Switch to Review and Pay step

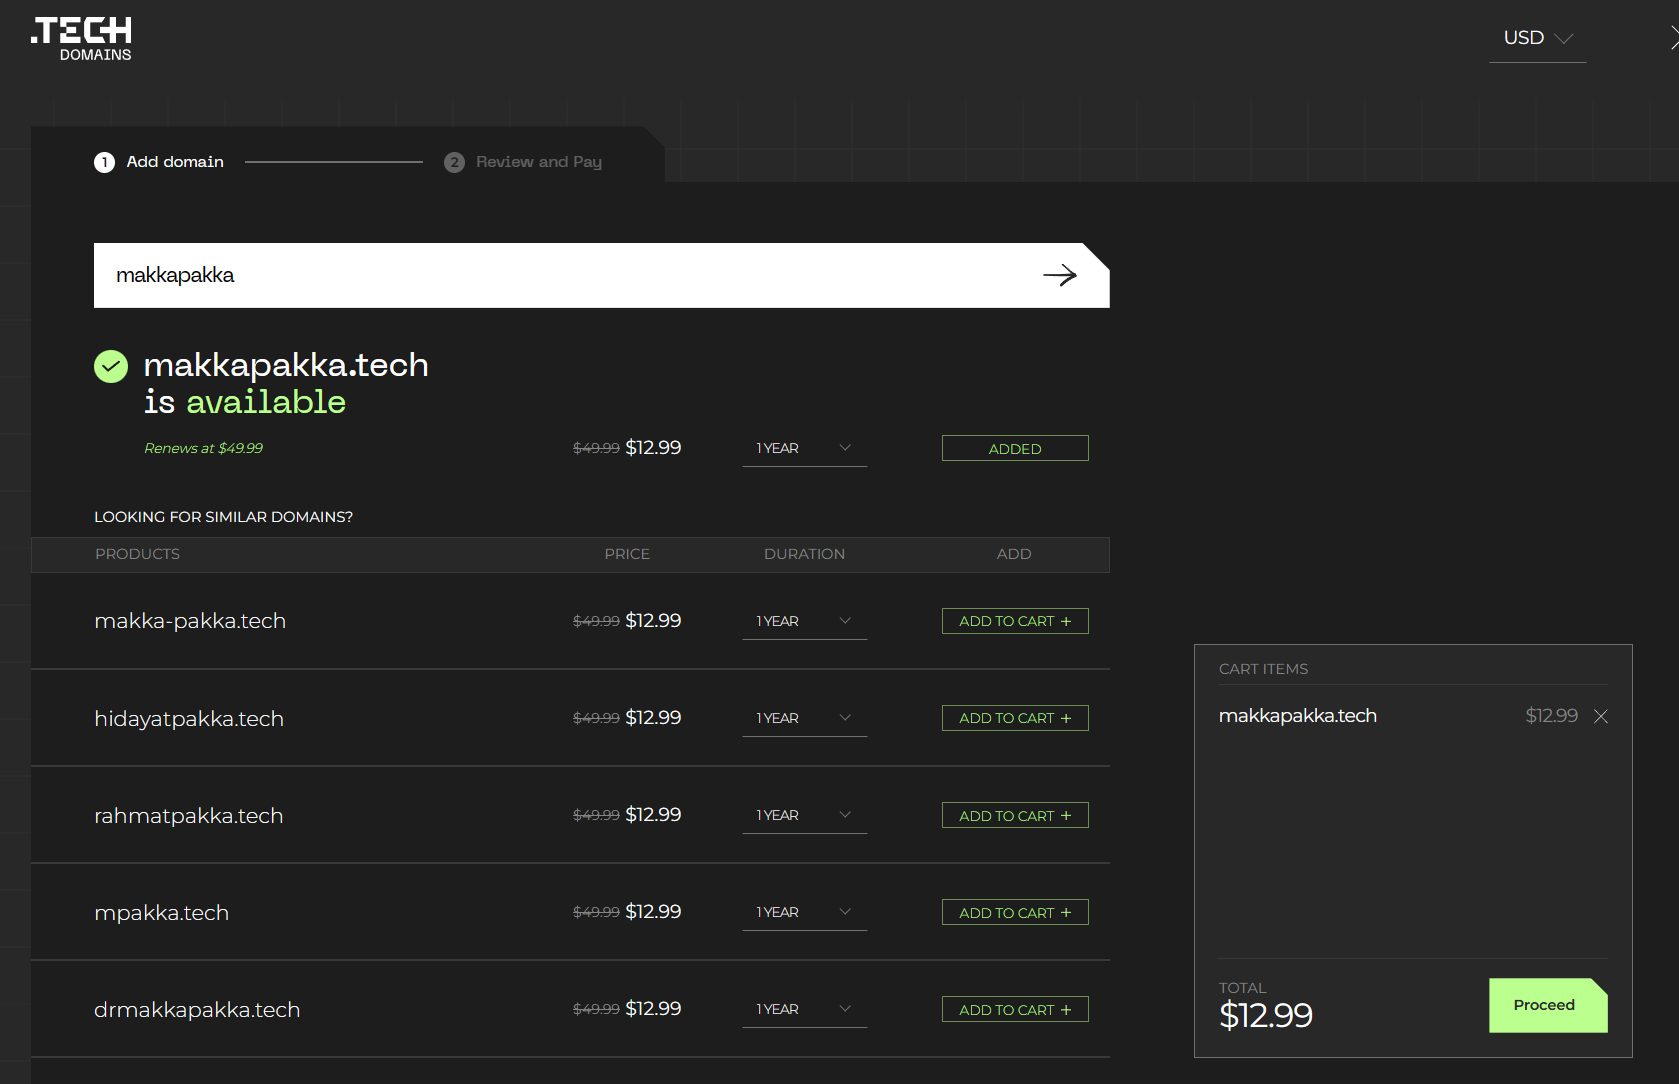(538, 162)
